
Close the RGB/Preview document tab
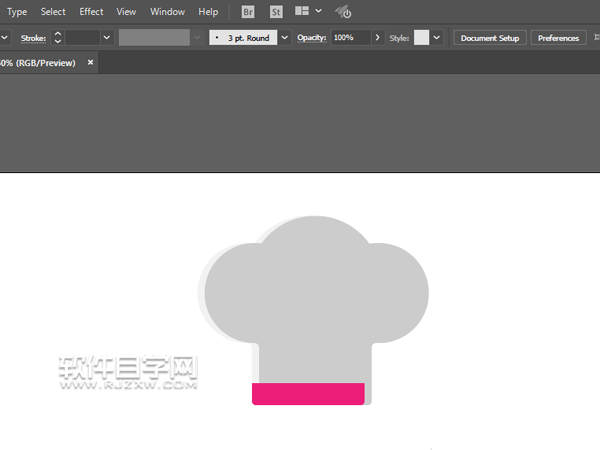click(x=91, y=62)
